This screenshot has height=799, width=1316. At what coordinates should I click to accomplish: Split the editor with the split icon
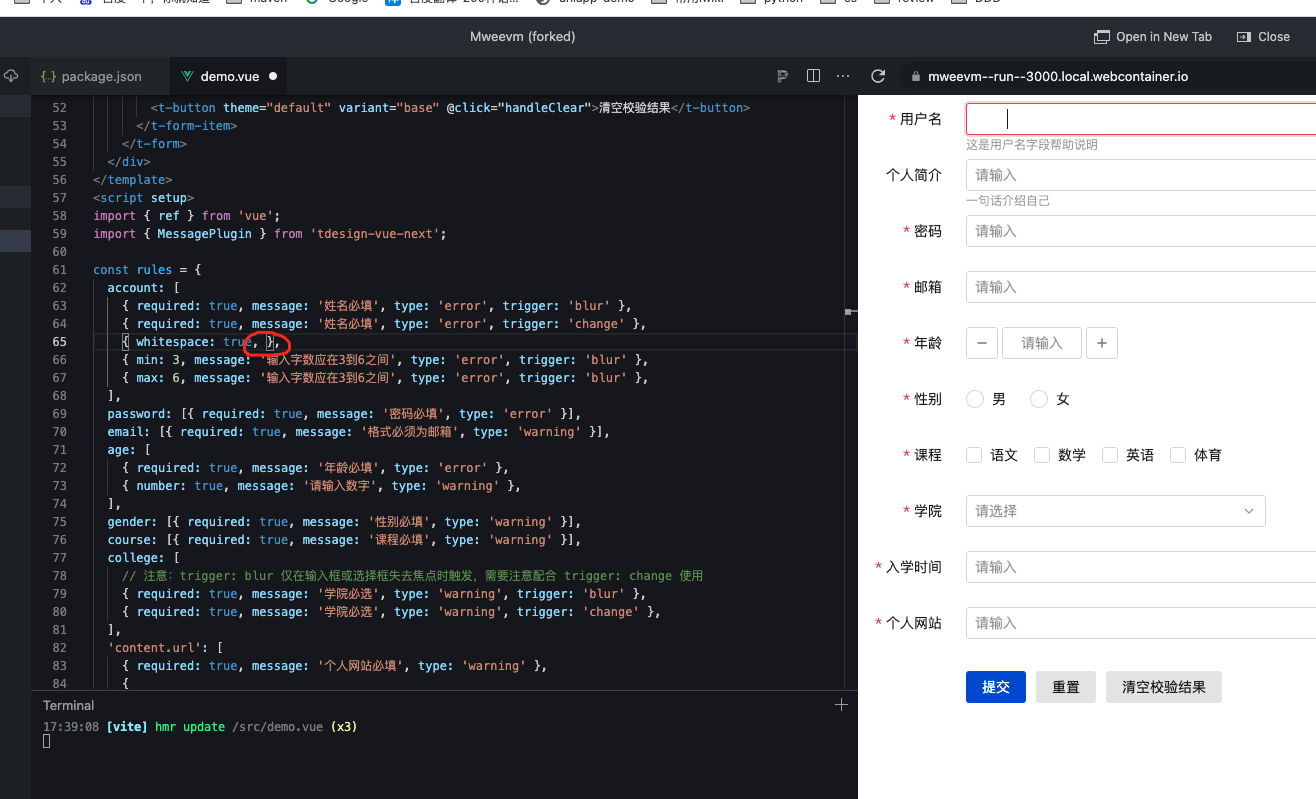[813, 76]
